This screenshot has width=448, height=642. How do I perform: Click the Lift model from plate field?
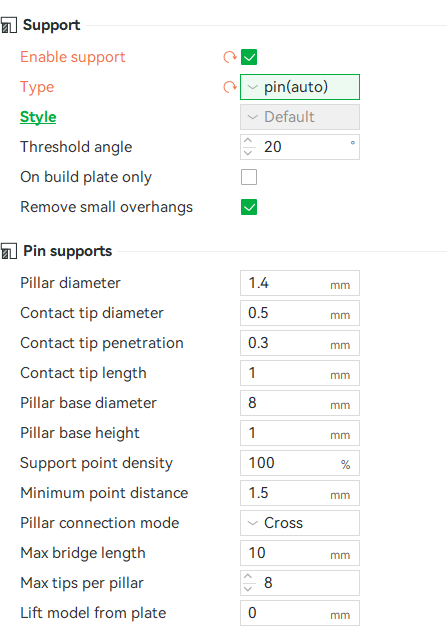click(300, 613)
